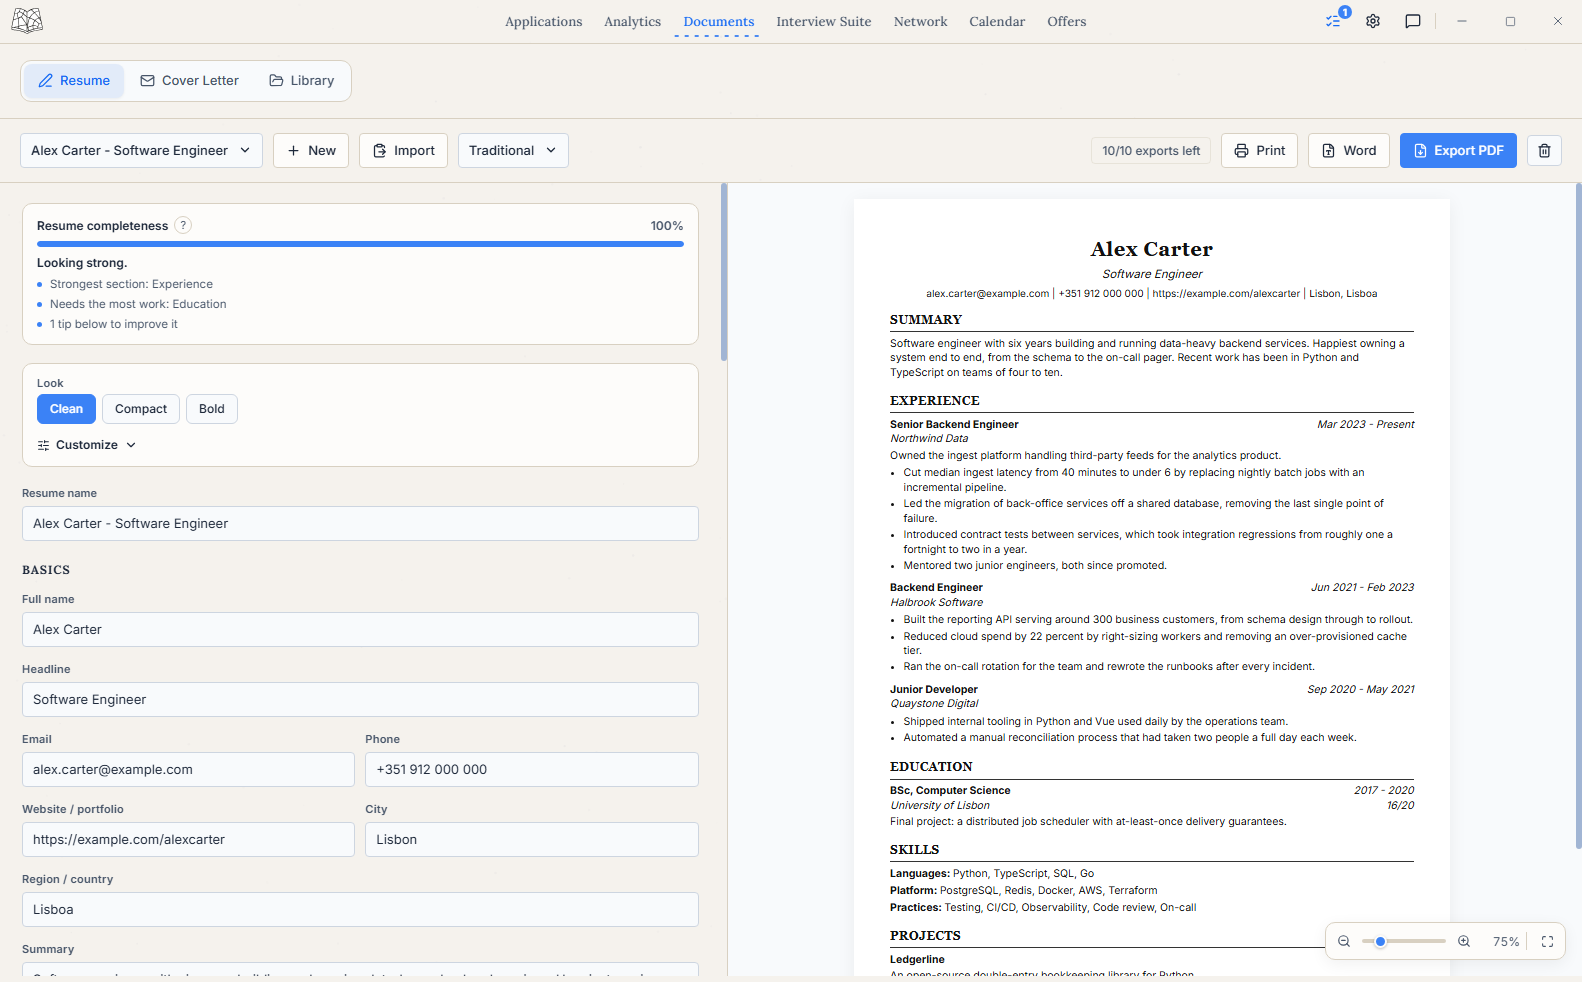Switch to the Network tab
This screenshot has height=982, width=1582.
tap(920, 21)
